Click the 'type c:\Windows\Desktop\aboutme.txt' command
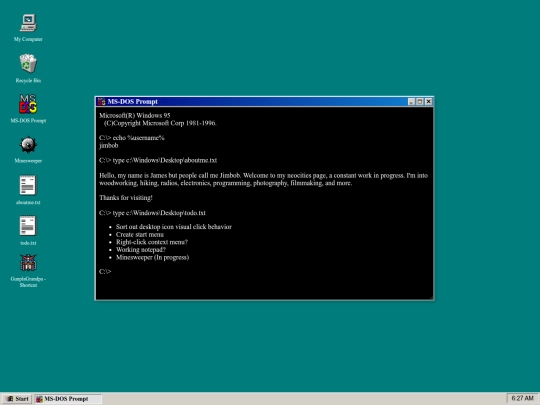The height and width of the screenshot is (405, 540). (158, 160)
